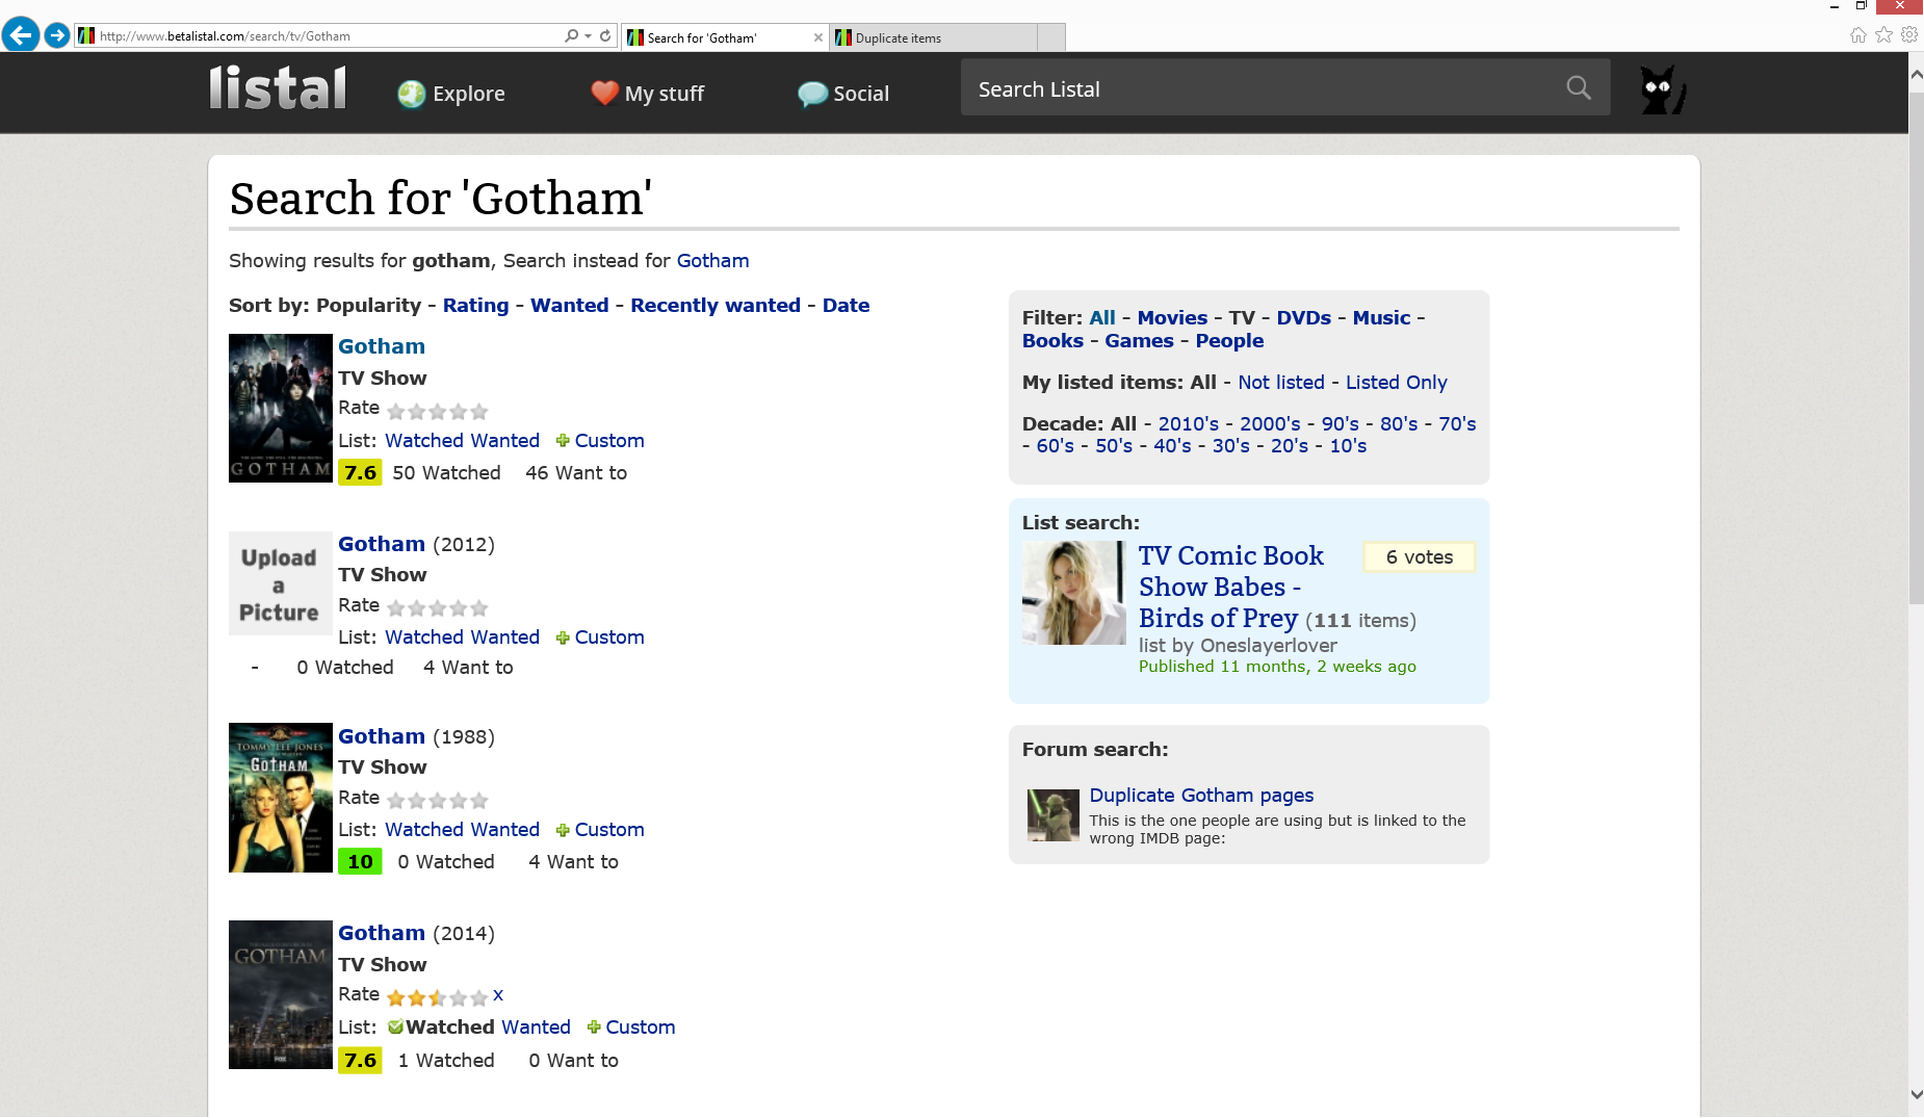1924x1118 pixels.
Task: Sort results by Date
Action: point(845,306)
